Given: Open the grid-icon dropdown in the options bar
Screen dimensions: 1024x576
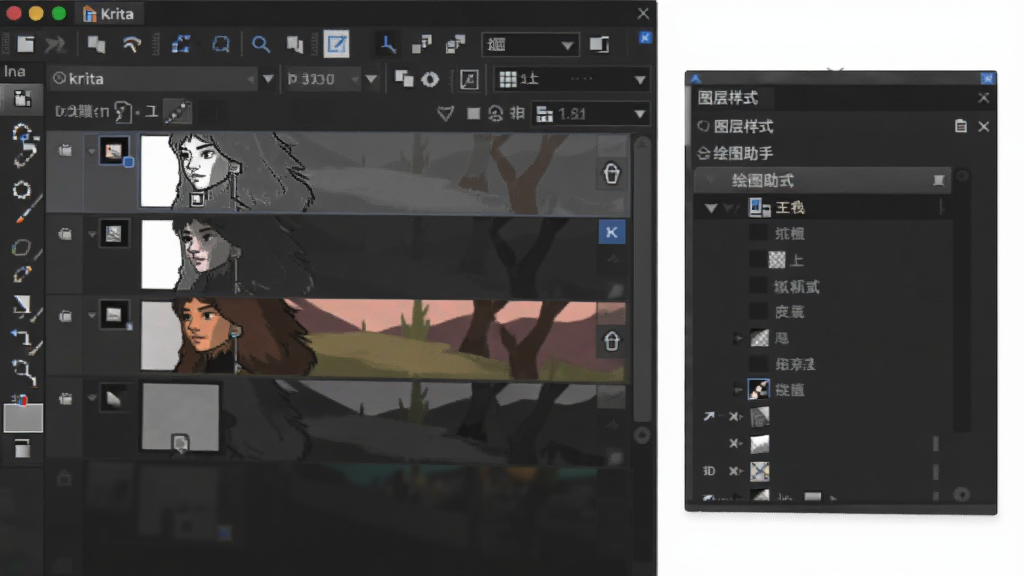Looking at the screenshot, I should pos(572,79).
